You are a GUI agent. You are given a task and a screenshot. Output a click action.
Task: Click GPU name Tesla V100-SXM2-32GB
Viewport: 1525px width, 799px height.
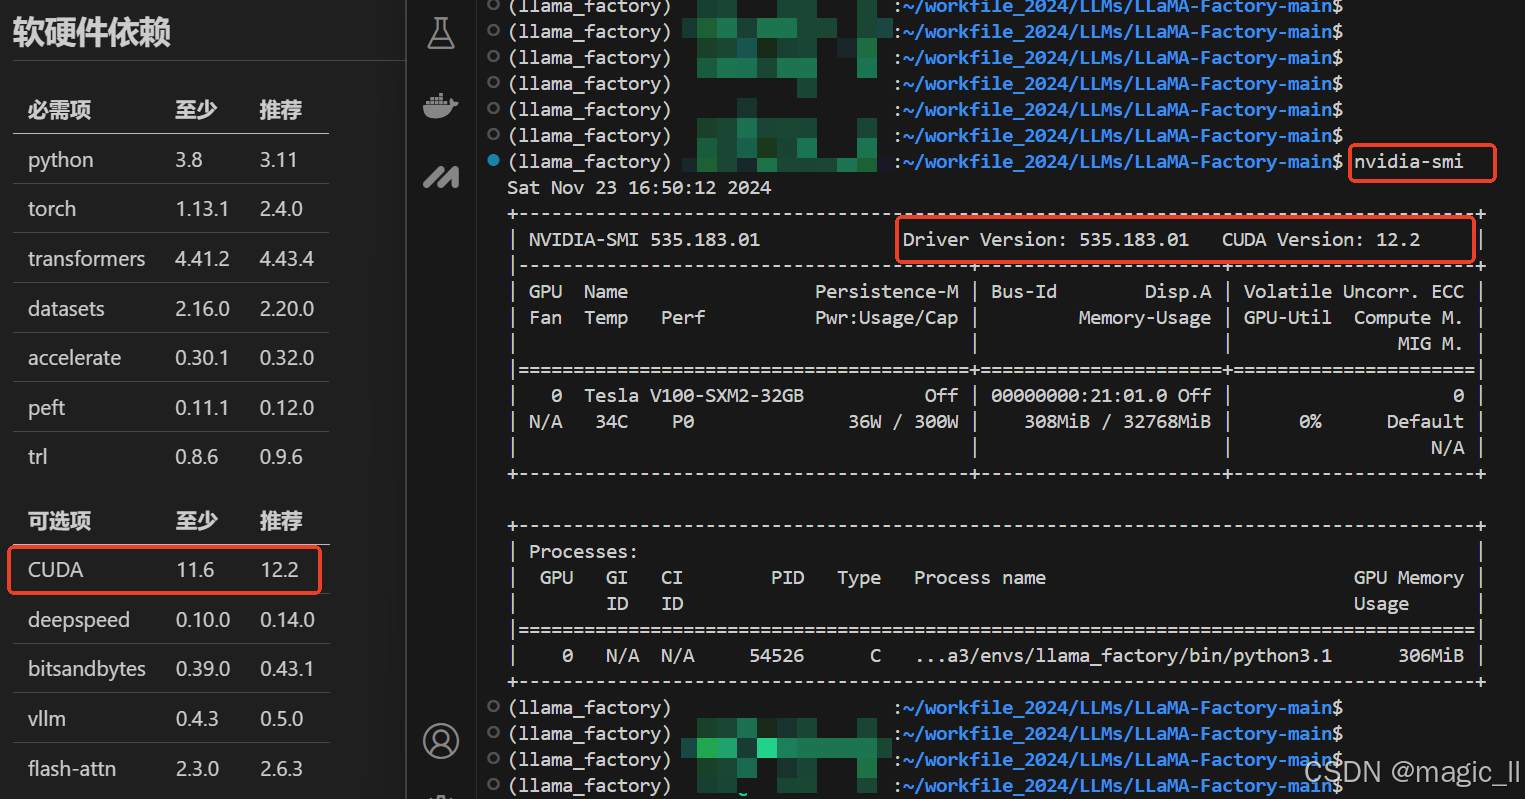pos(694,395)
